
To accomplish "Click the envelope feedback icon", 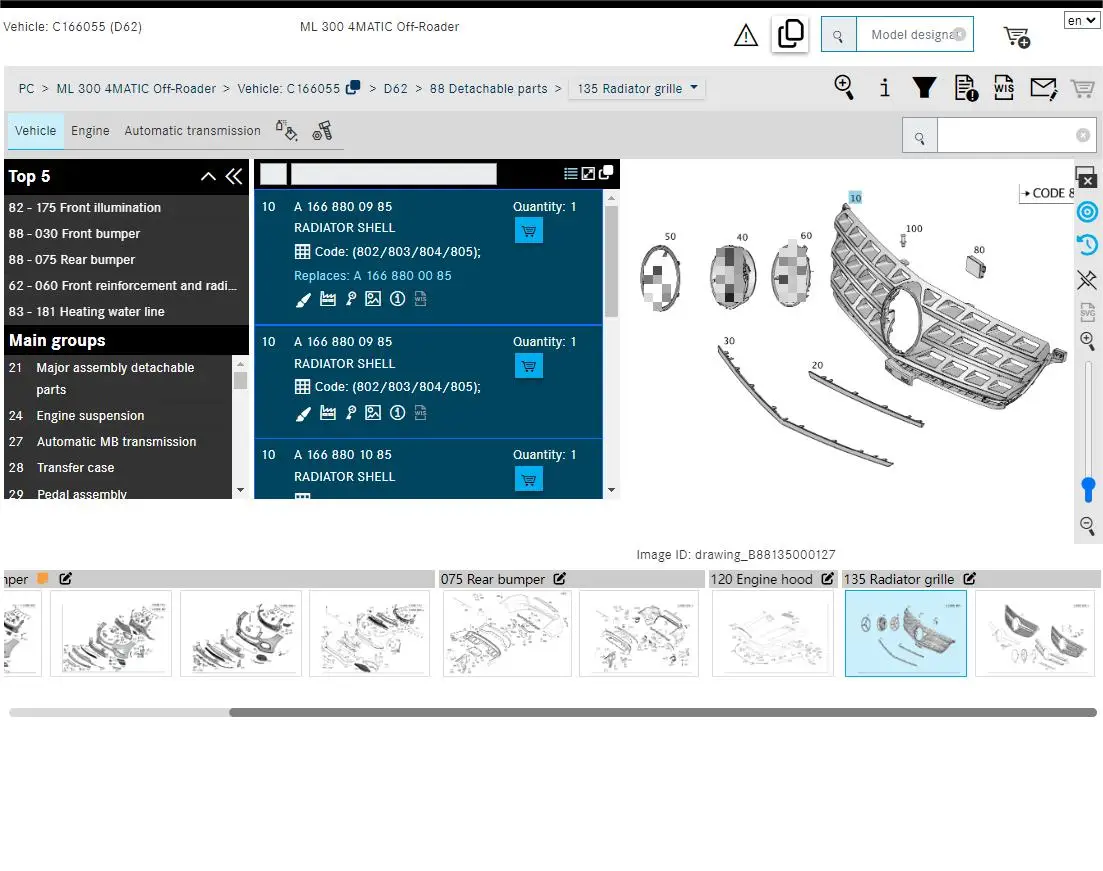I will (x=1043, y=88).
